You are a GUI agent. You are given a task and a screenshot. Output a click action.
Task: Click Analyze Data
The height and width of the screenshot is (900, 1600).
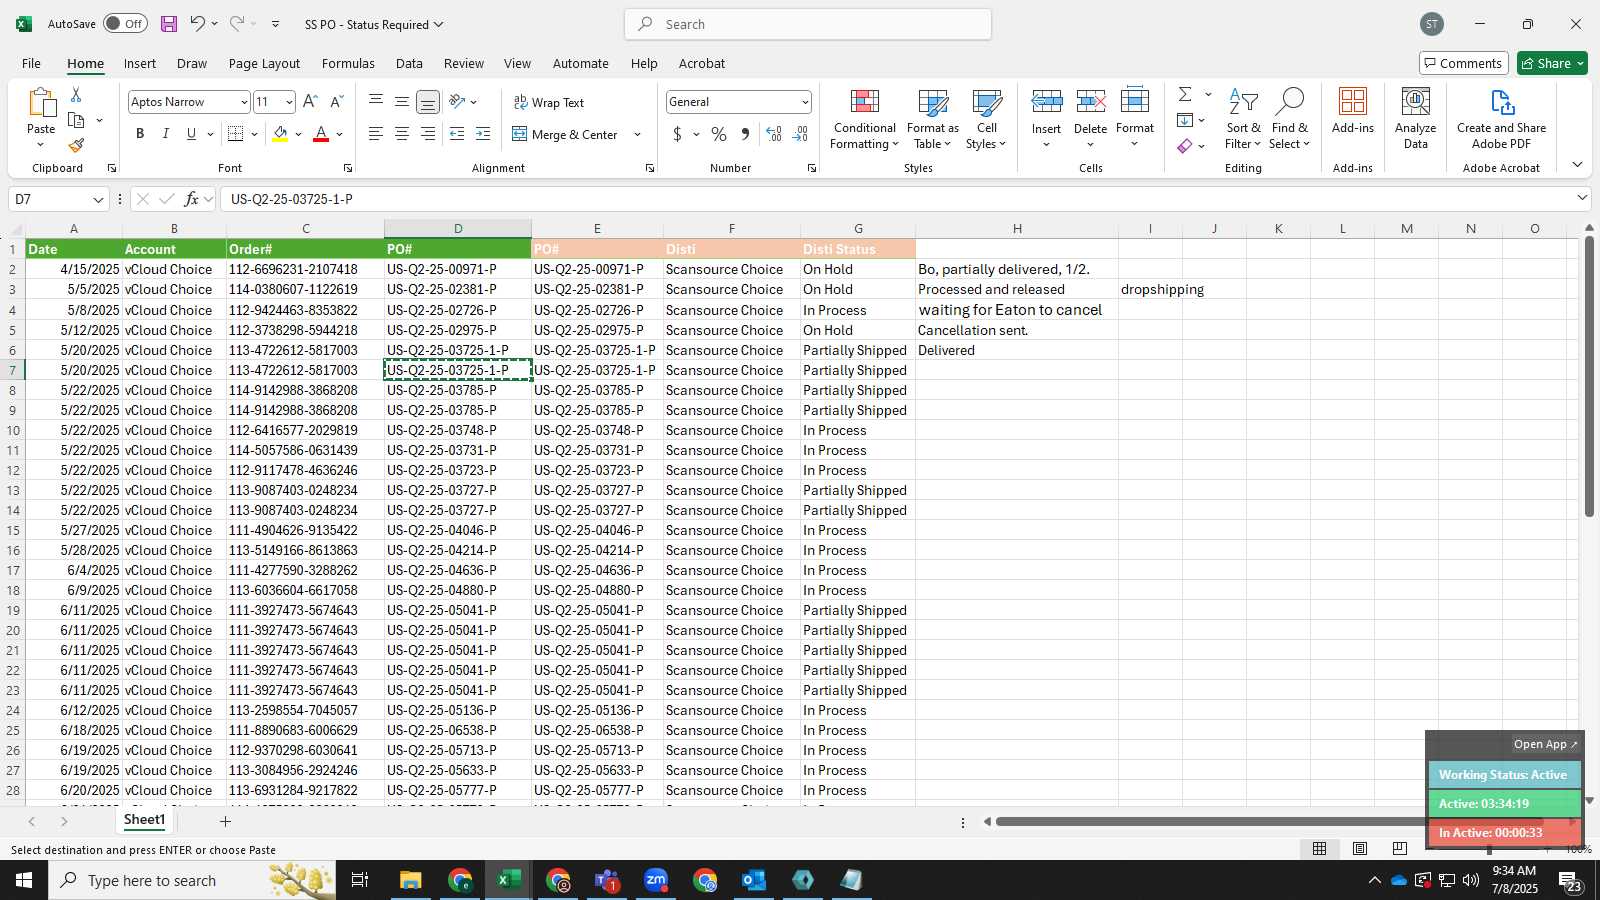point(1415,119)
